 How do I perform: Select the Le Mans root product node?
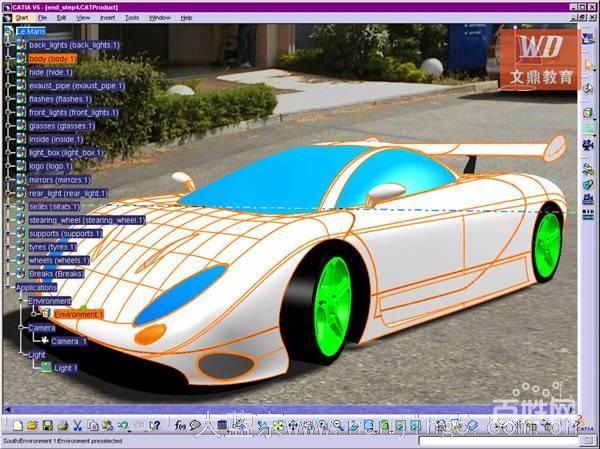click(30, 32)
